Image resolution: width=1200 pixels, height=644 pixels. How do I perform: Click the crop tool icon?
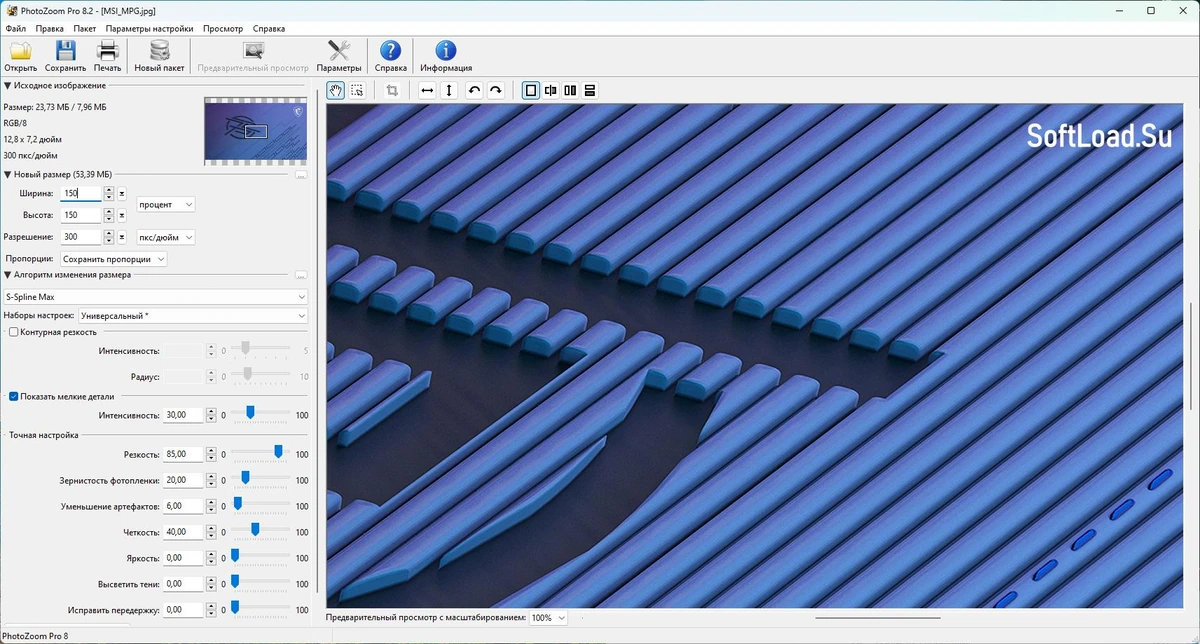(392, 90)
